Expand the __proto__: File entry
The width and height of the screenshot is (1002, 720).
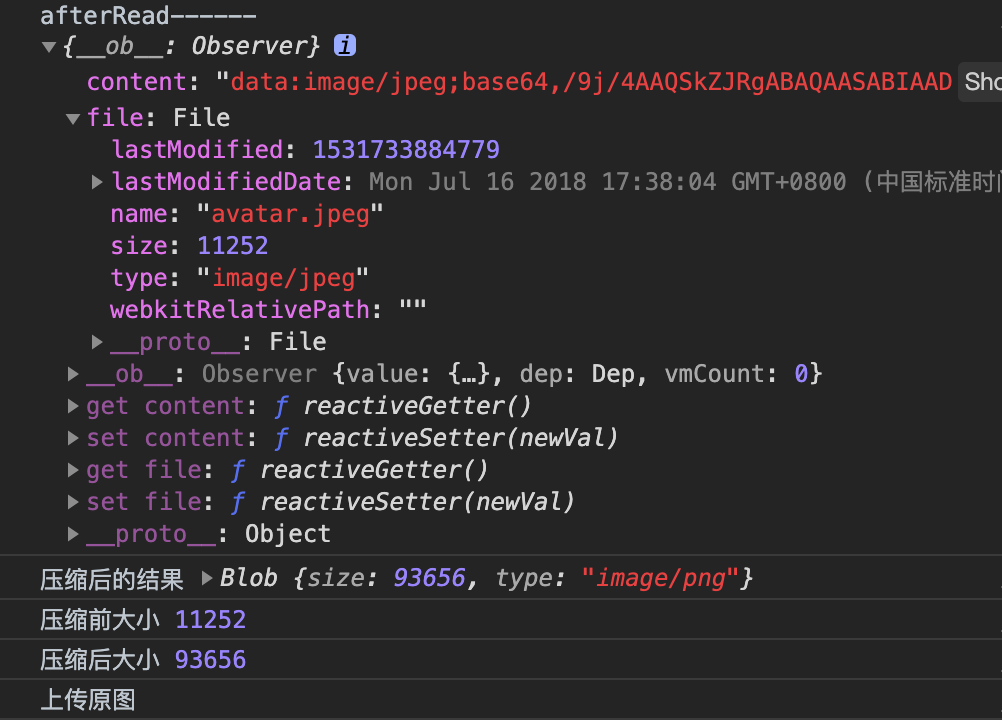coord(96,342)
